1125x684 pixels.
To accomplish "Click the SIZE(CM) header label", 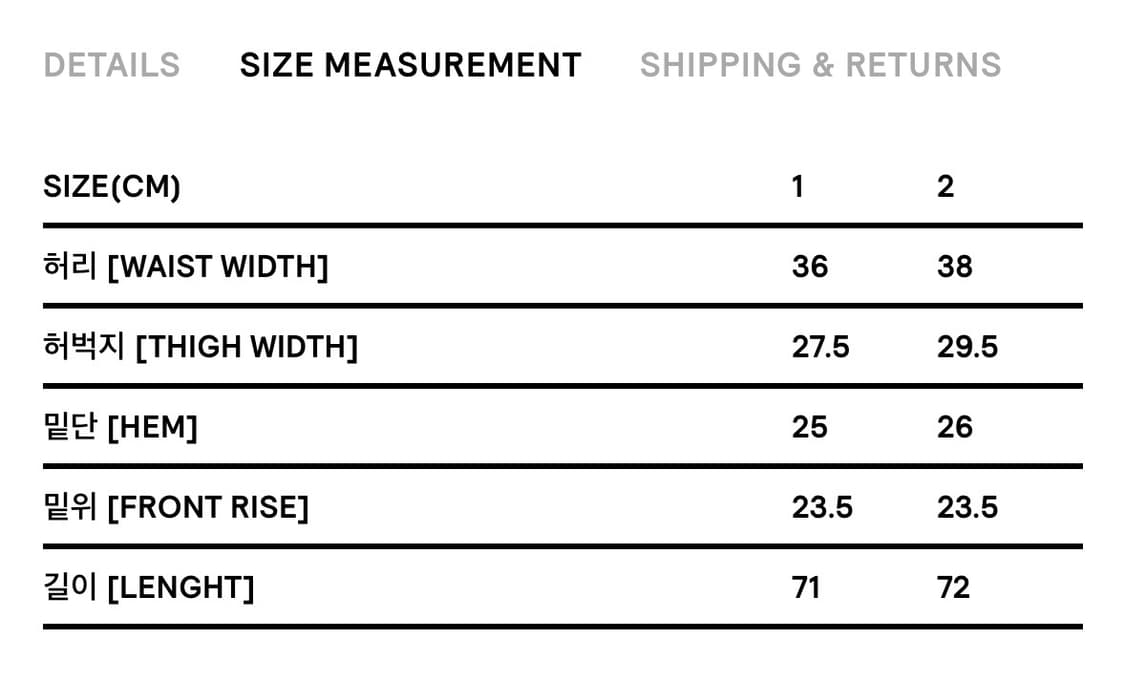I will [112, 187].
